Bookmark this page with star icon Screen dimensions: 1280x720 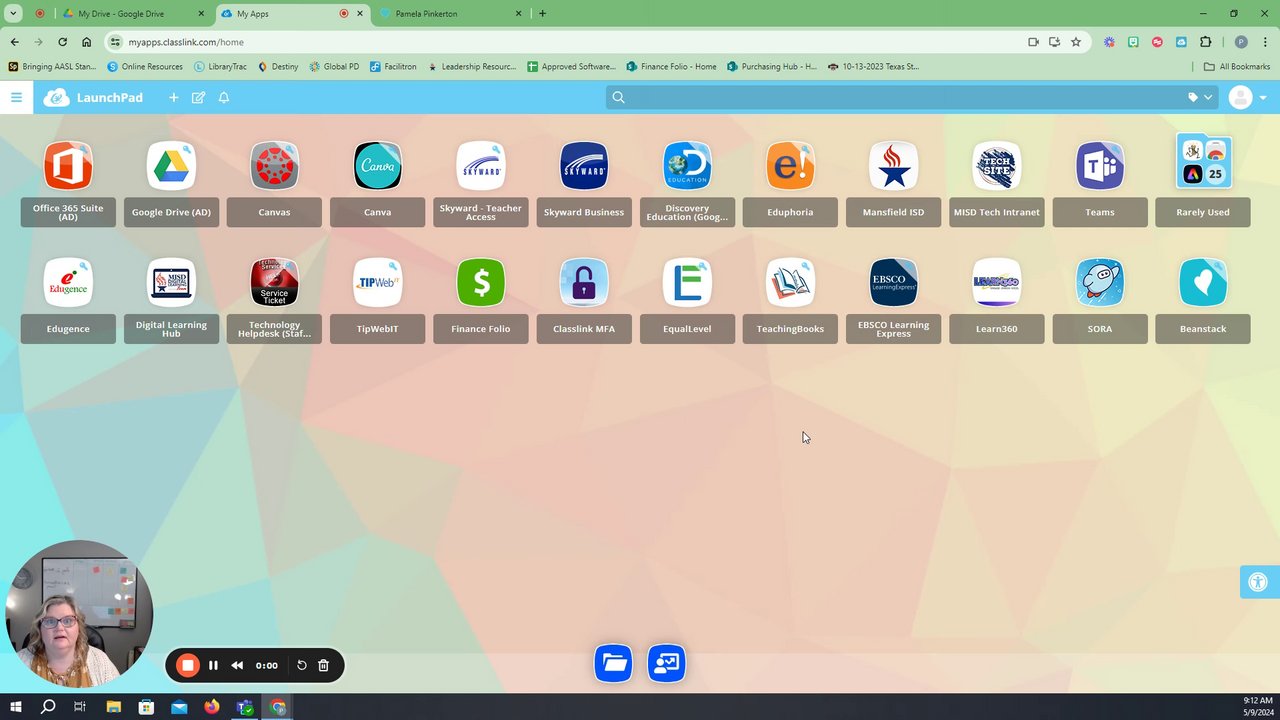click(1076, 42)
